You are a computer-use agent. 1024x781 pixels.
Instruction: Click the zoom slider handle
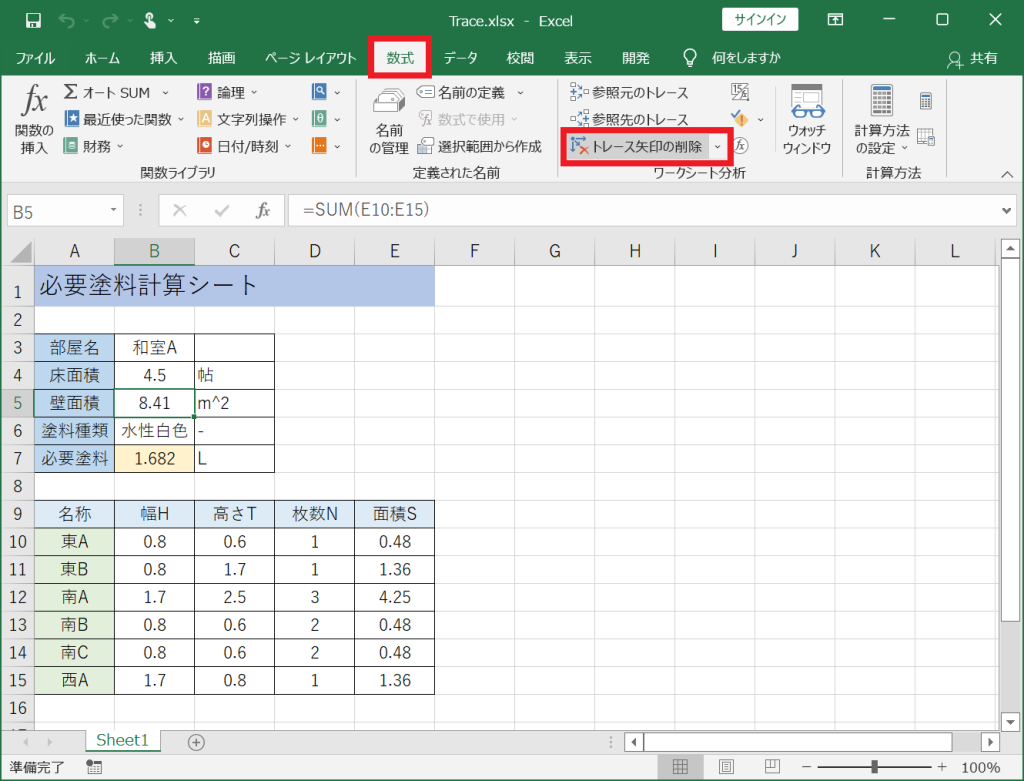tap(874, 767)
